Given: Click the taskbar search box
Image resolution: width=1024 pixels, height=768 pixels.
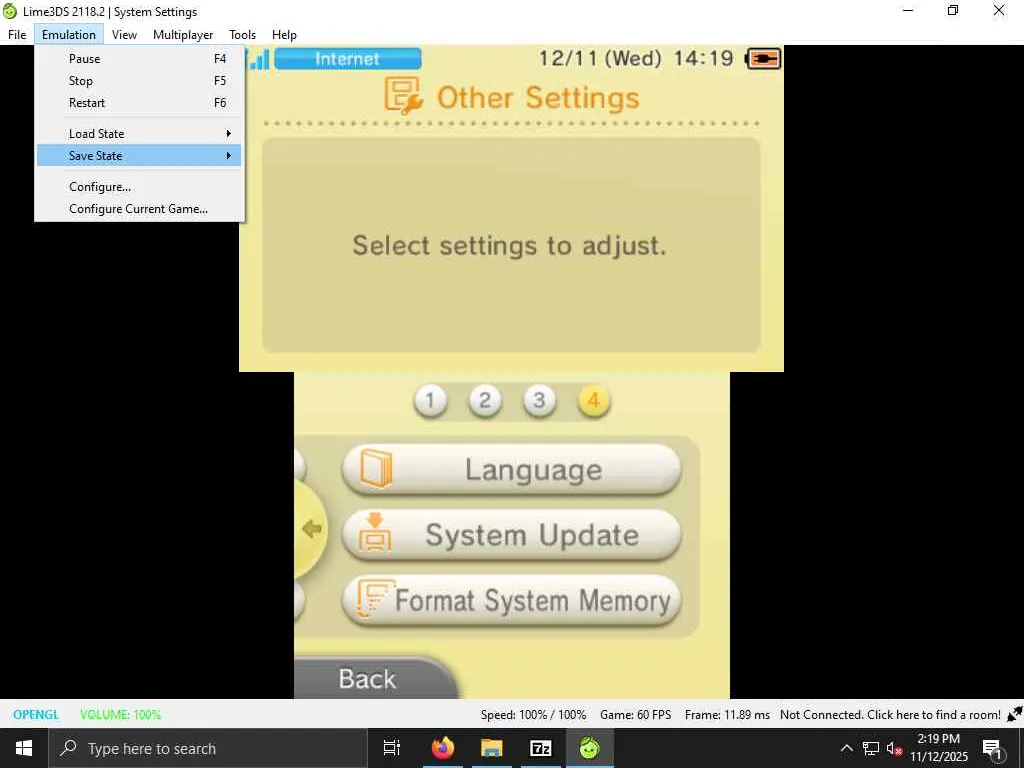Looking at the screenshot, I should (x=208, y=748).
